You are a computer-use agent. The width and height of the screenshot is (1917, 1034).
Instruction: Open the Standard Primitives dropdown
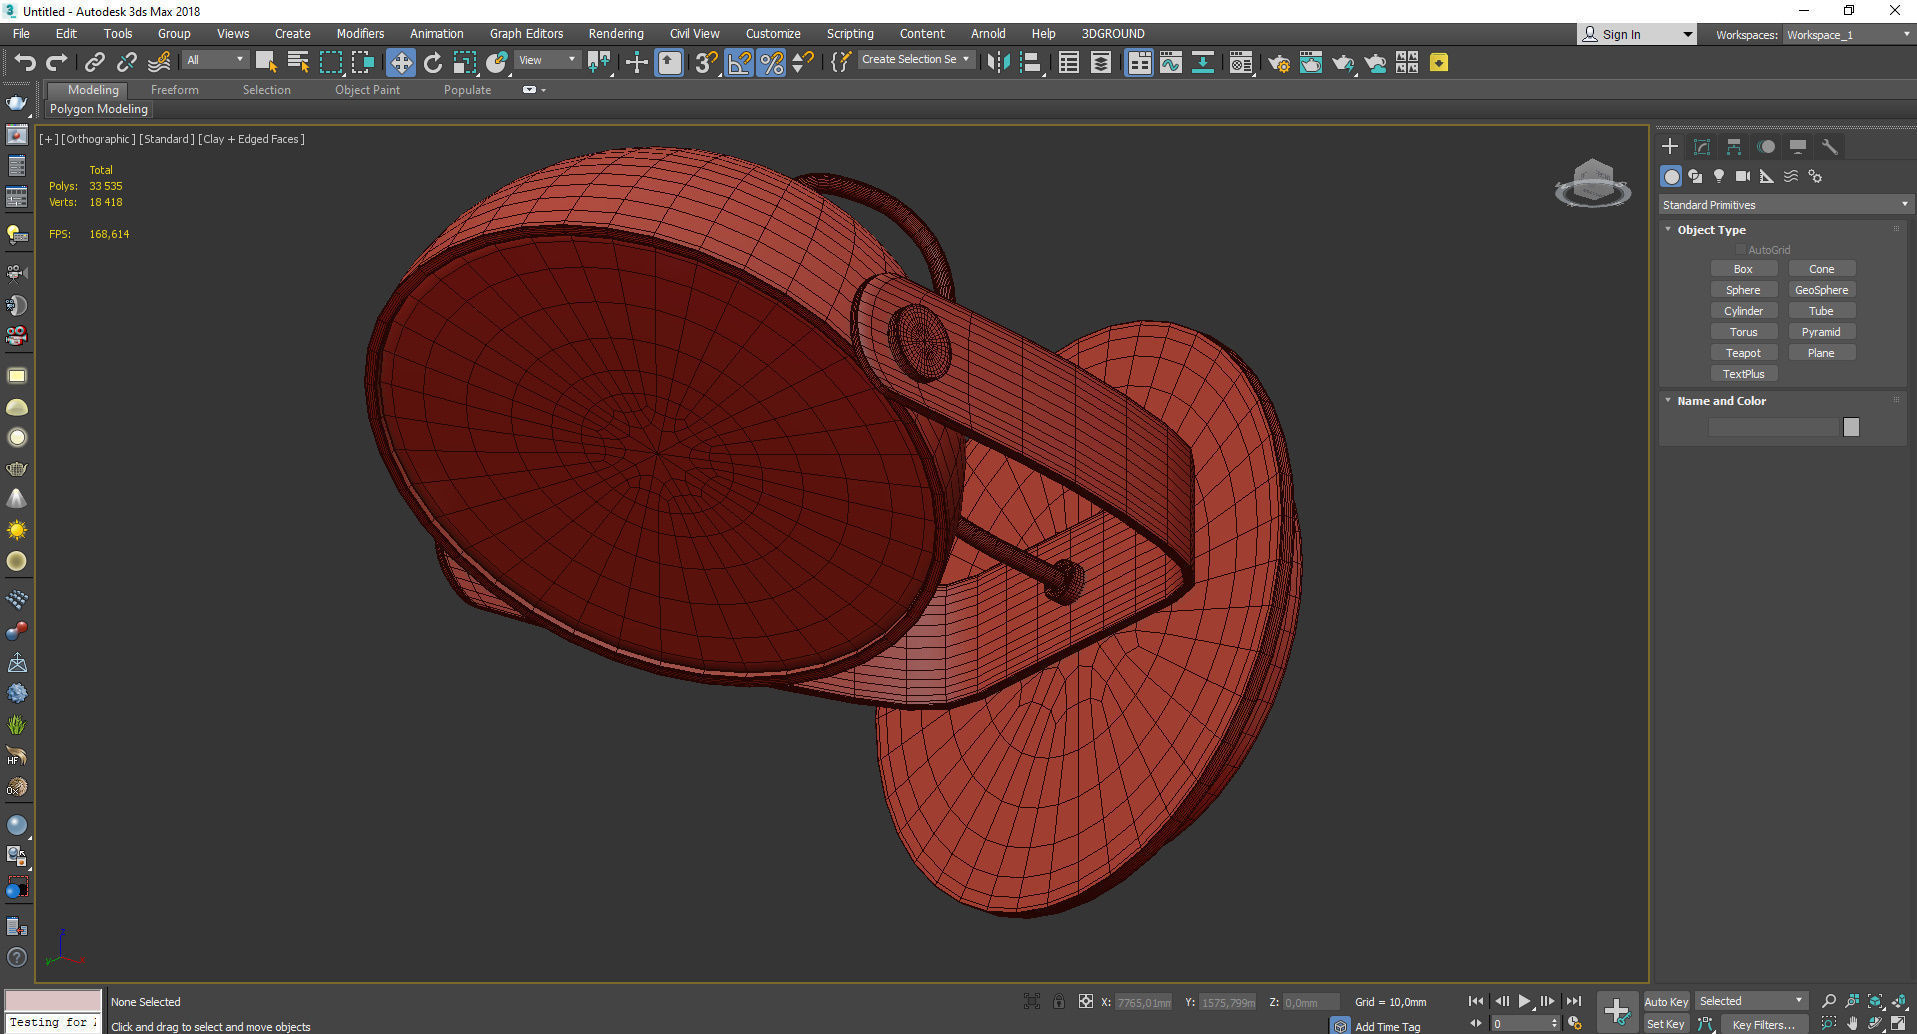click(1784, 205)
